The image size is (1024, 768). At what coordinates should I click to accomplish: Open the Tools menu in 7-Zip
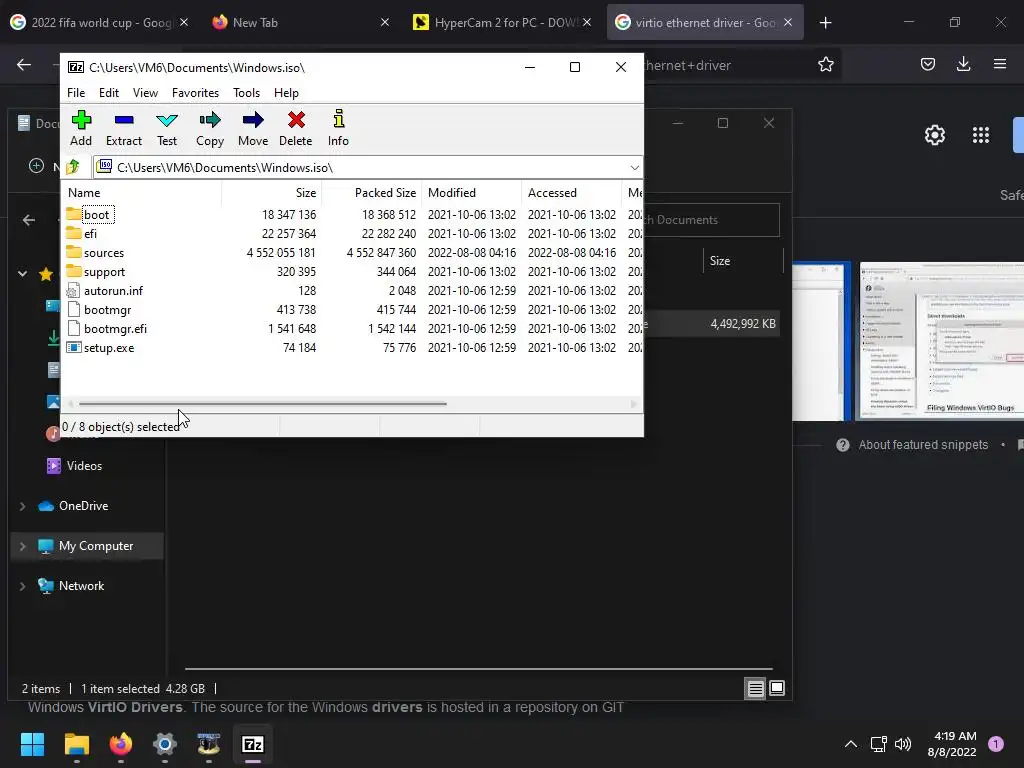click(246, 93)
